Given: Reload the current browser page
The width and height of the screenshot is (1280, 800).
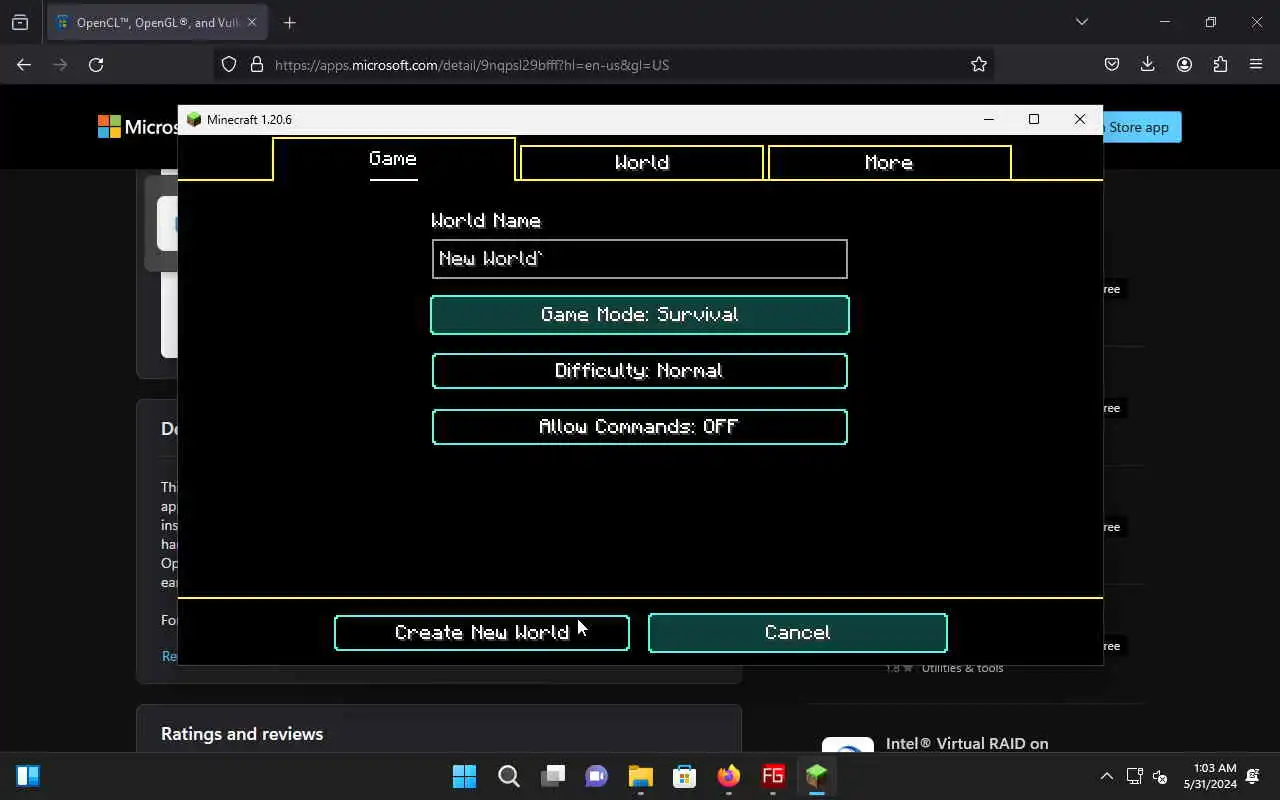Looking at the screenshot, I should [96, 64].
